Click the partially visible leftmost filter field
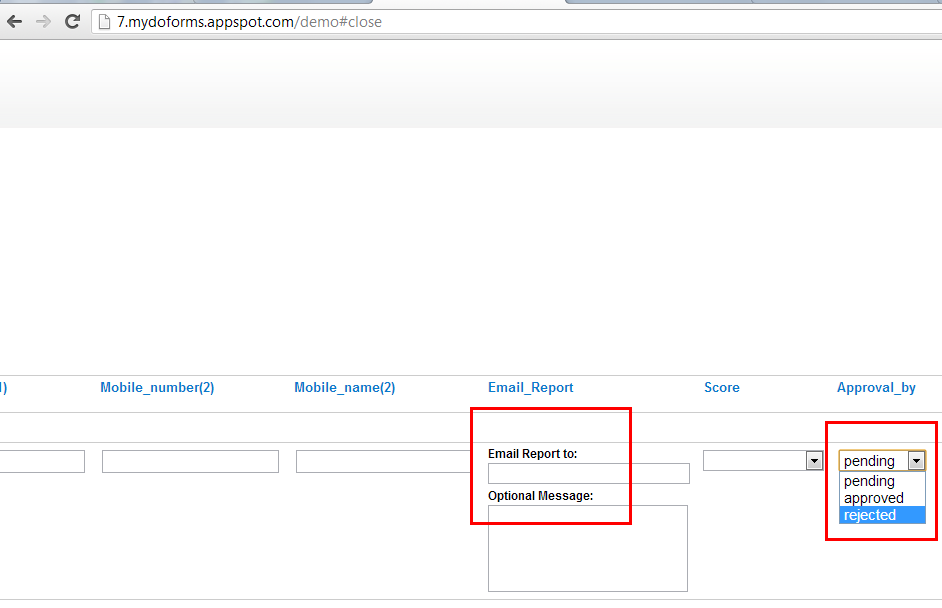The width and height of the screenshot is (942, 608). click(x=42, y=461)
